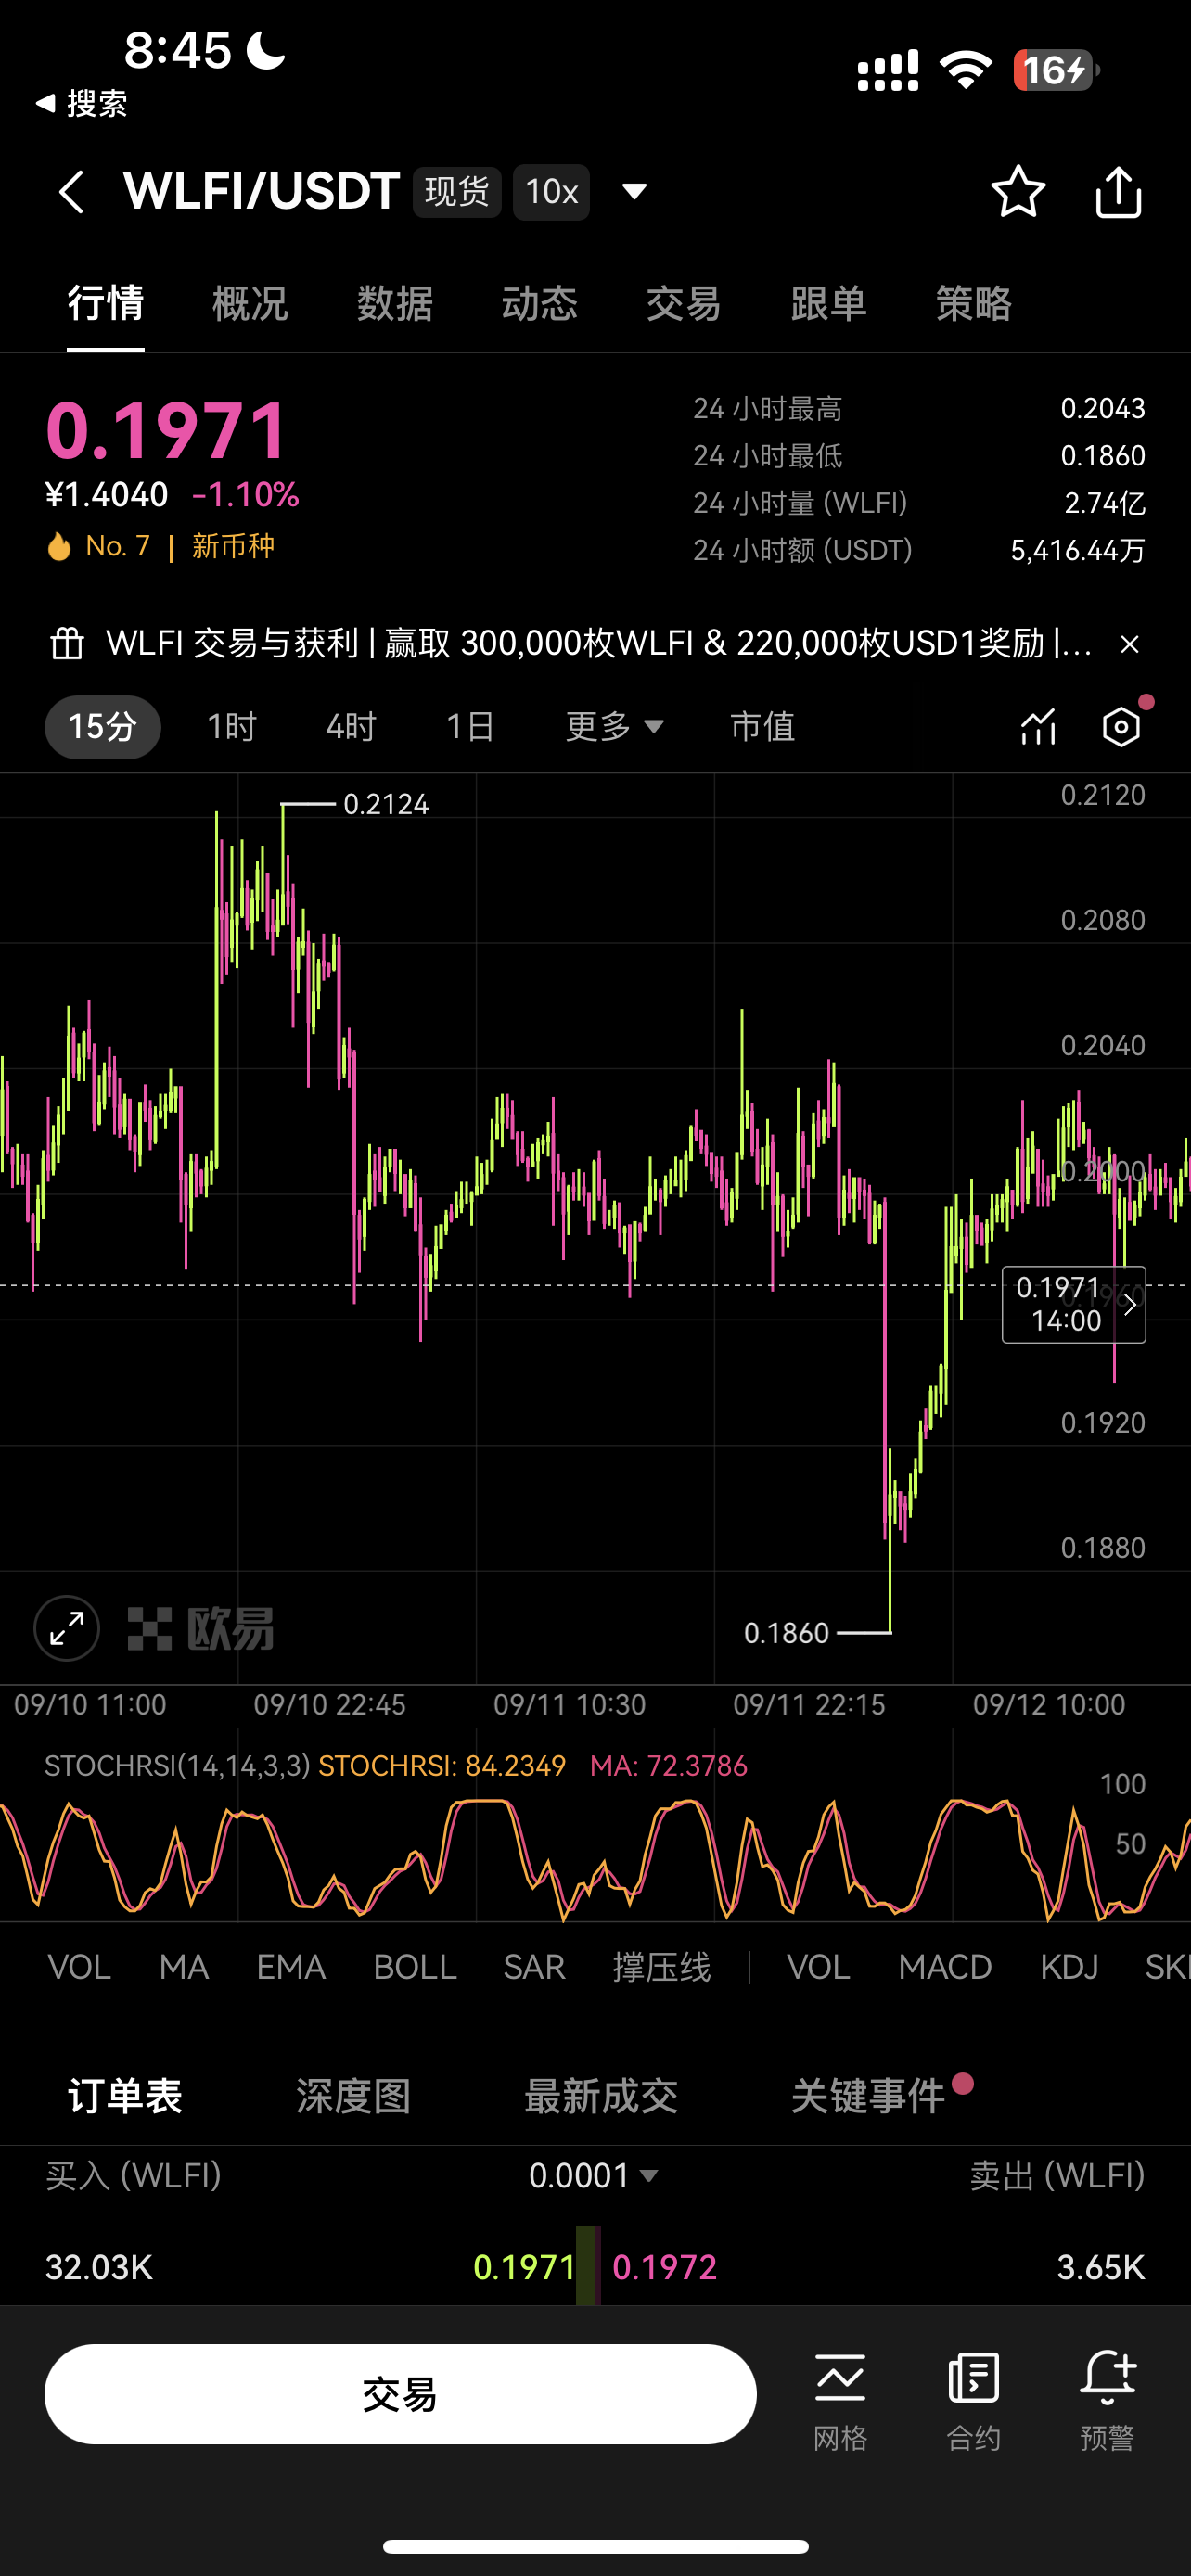The image size is (1191, 2576).
Task: Open the 0.0001 price precision dropdown
Action: 594,2176
